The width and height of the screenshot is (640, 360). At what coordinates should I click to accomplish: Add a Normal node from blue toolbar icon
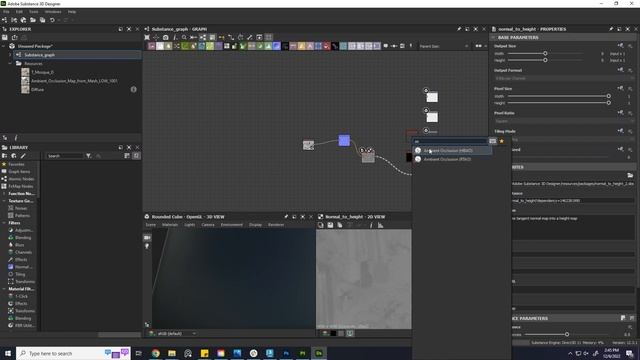click(x=276, y=46)
